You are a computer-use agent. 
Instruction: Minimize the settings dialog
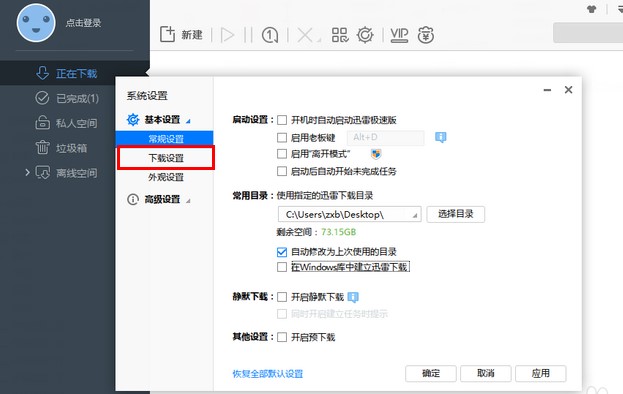pos(547,91)
